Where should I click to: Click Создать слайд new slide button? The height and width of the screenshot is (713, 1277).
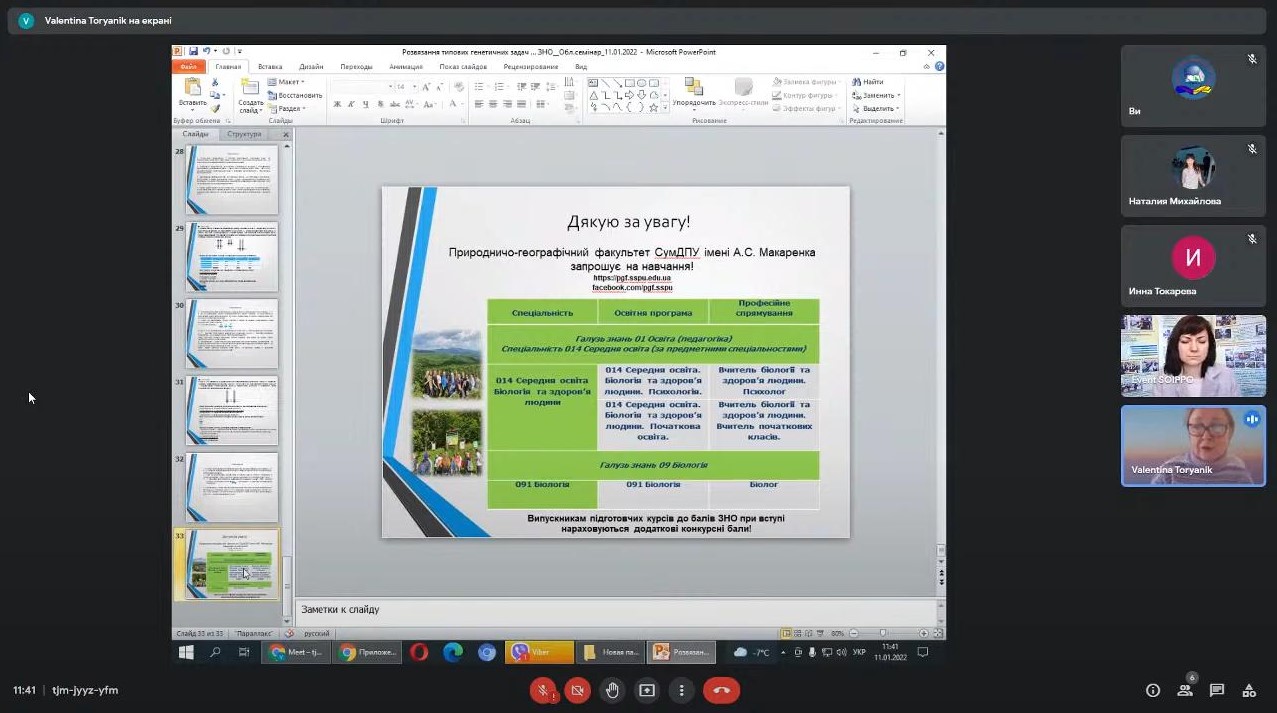pyautogui.click(x=251, y=95)
